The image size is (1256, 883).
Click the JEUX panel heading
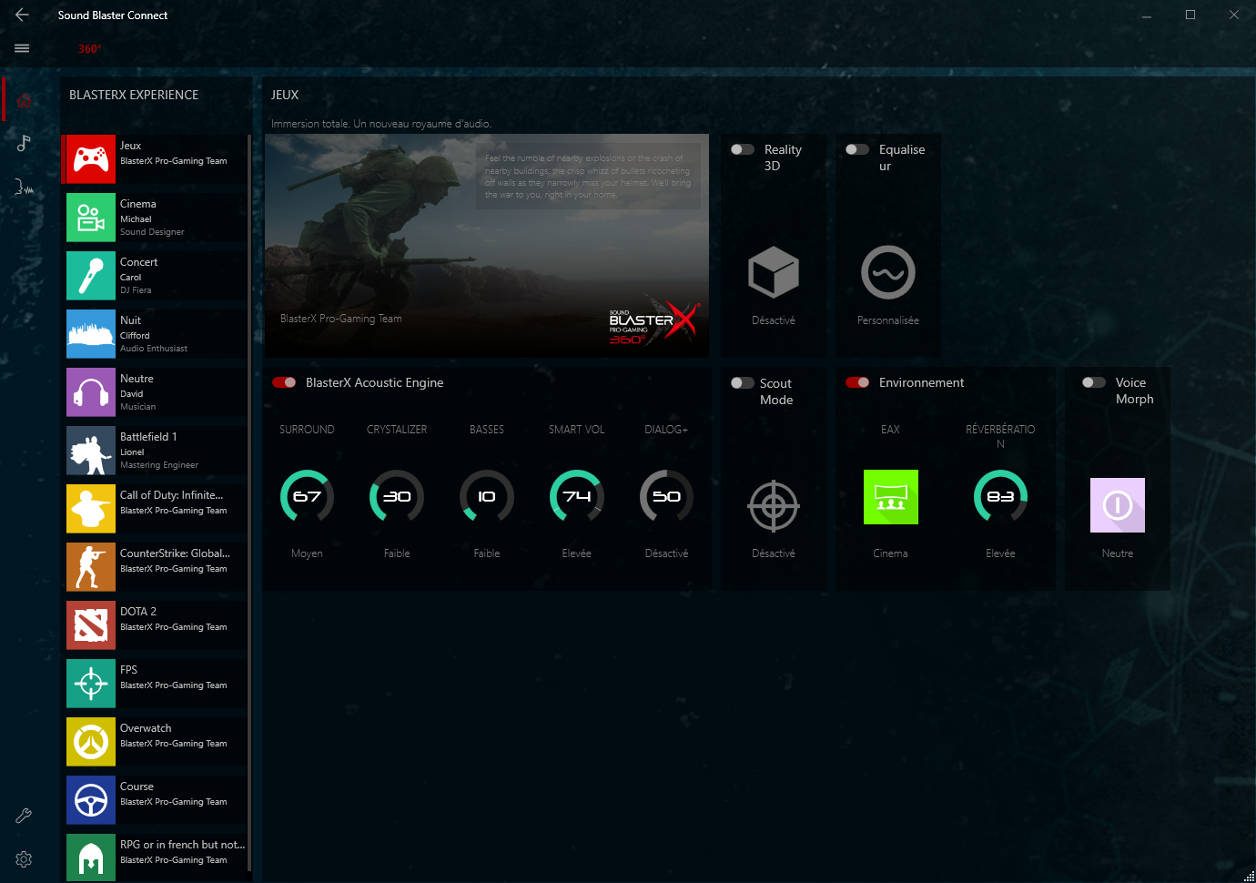click(285, 95)
